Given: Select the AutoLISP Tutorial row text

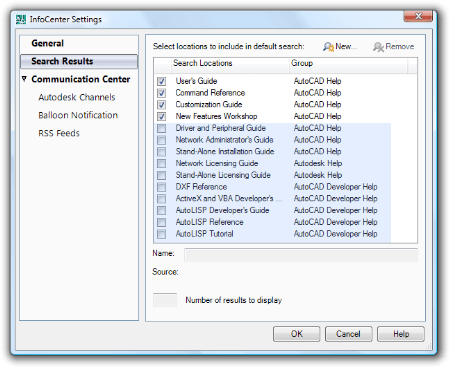Looking at the screenshot, I should (x=205, y=234).
